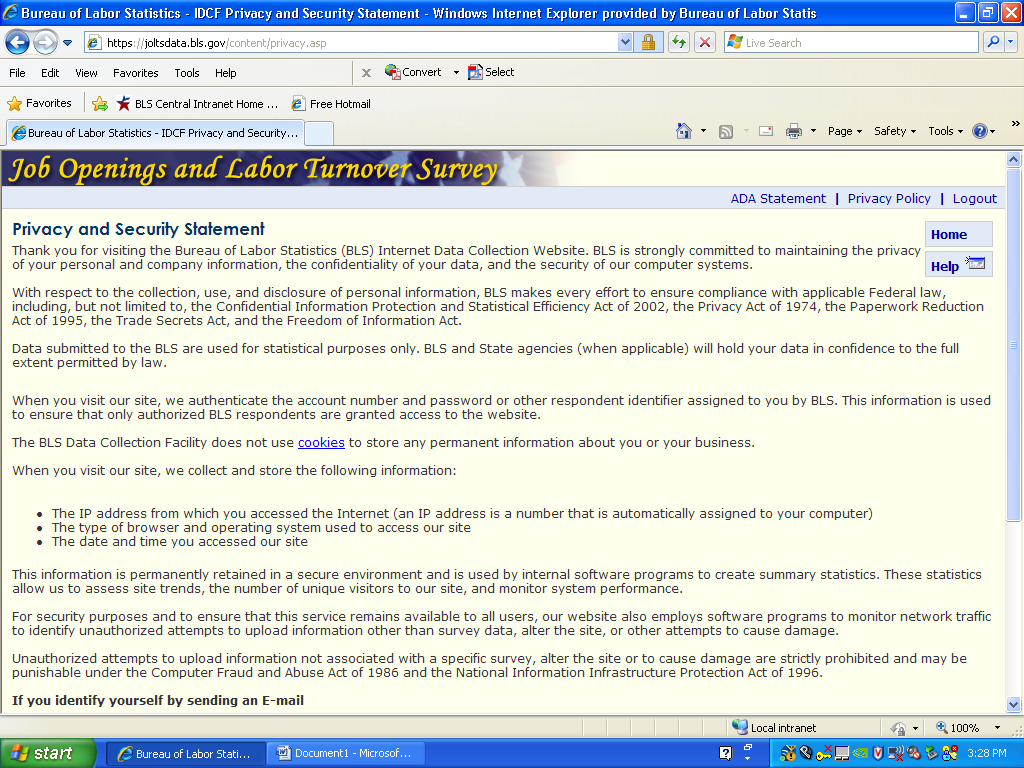Click the Refresh page icon
This screenshot has height=768, width=1024.
[x=679, y=43]
